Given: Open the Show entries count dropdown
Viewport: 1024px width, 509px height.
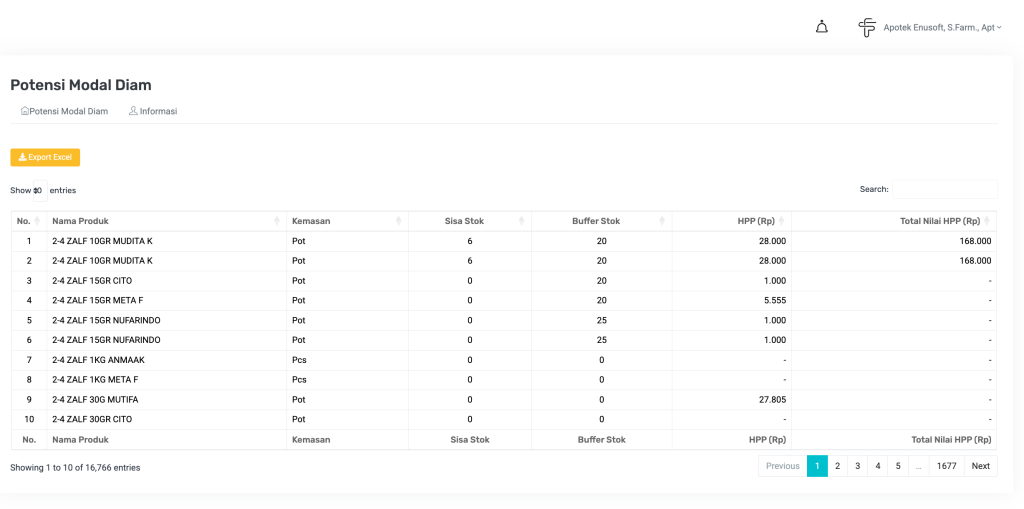Looking at the screenshot, I should (39, 190).
